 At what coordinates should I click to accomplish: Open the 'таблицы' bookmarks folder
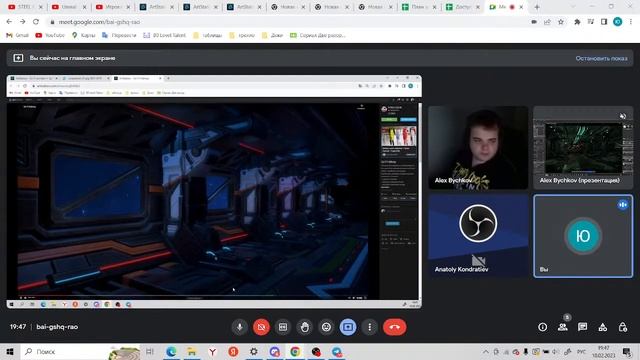(207, 36)
